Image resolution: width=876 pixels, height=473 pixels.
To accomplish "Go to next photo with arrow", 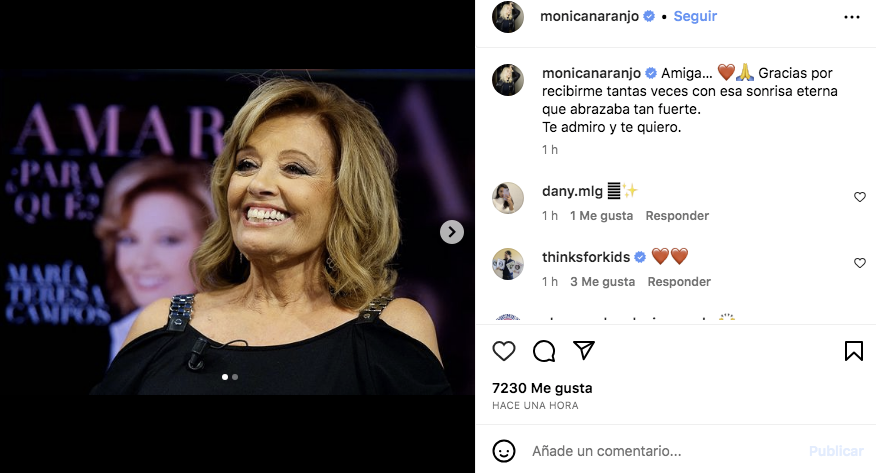I will coord(452,232).
